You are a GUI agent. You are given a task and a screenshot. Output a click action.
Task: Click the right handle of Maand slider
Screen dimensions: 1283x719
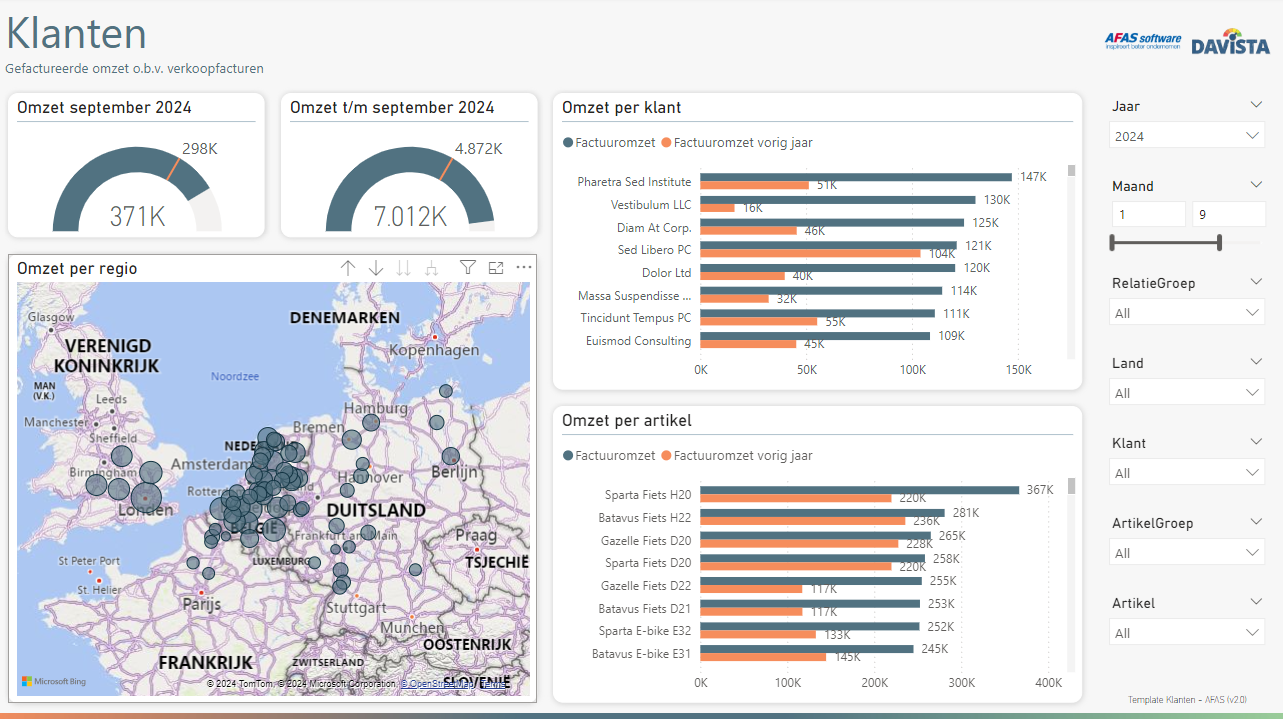point(1220,242)
